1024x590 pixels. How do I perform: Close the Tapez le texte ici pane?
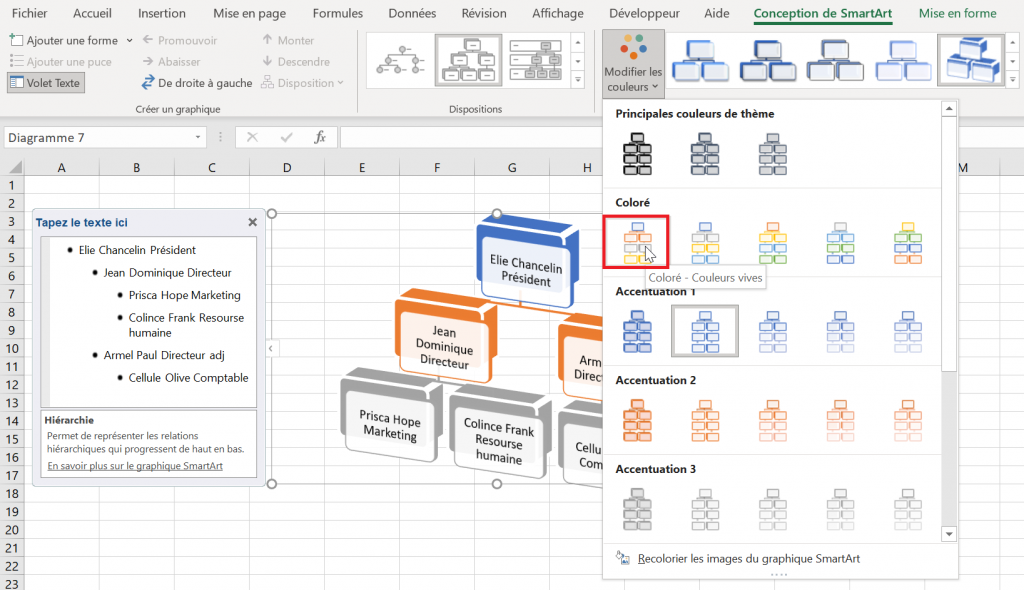254,221
